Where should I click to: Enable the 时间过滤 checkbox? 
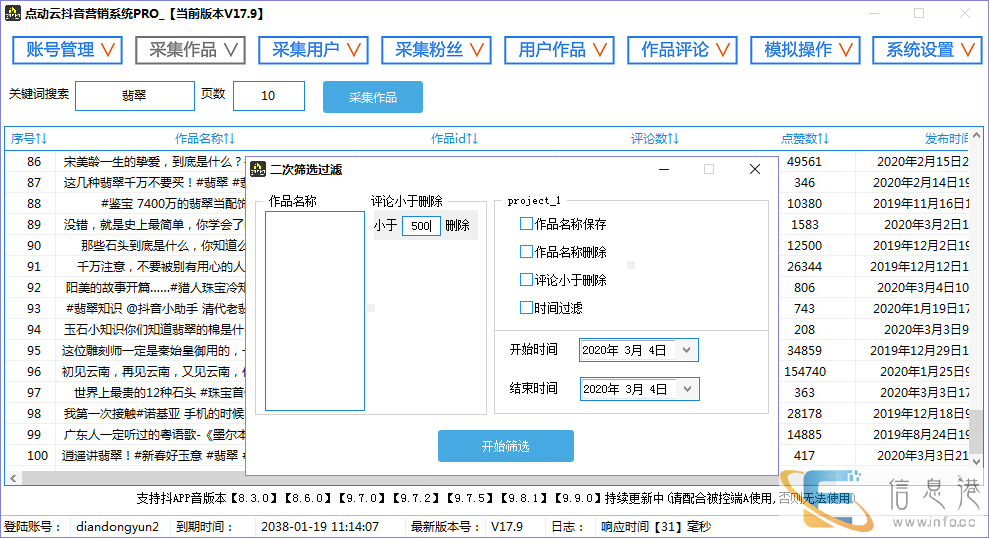point(527,308)
